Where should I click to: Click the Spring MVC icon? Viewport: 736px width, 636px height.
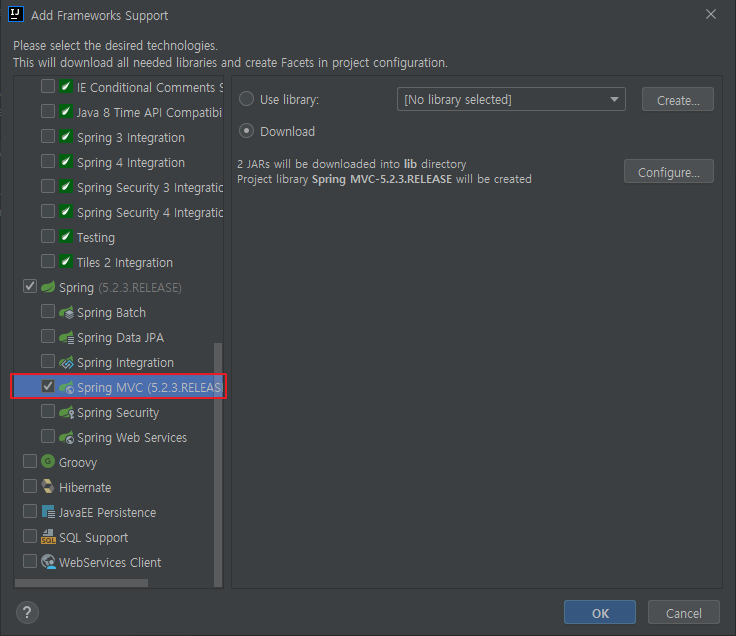[66, 387]
